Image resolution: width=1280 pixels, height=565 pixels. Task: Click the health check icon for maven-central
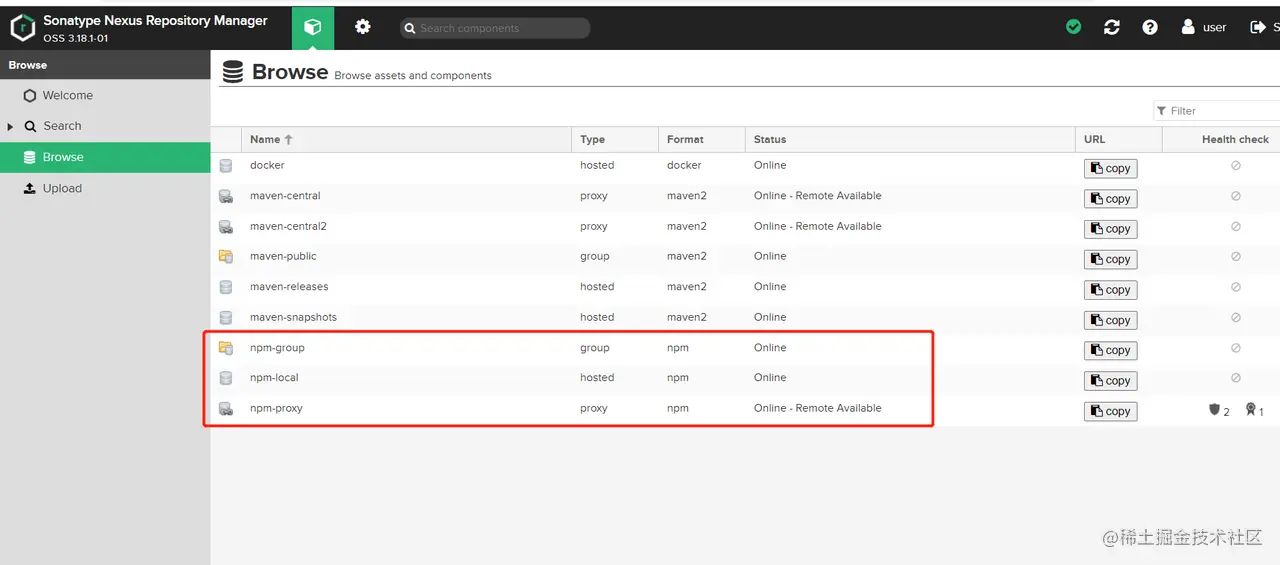(1236, 196)
